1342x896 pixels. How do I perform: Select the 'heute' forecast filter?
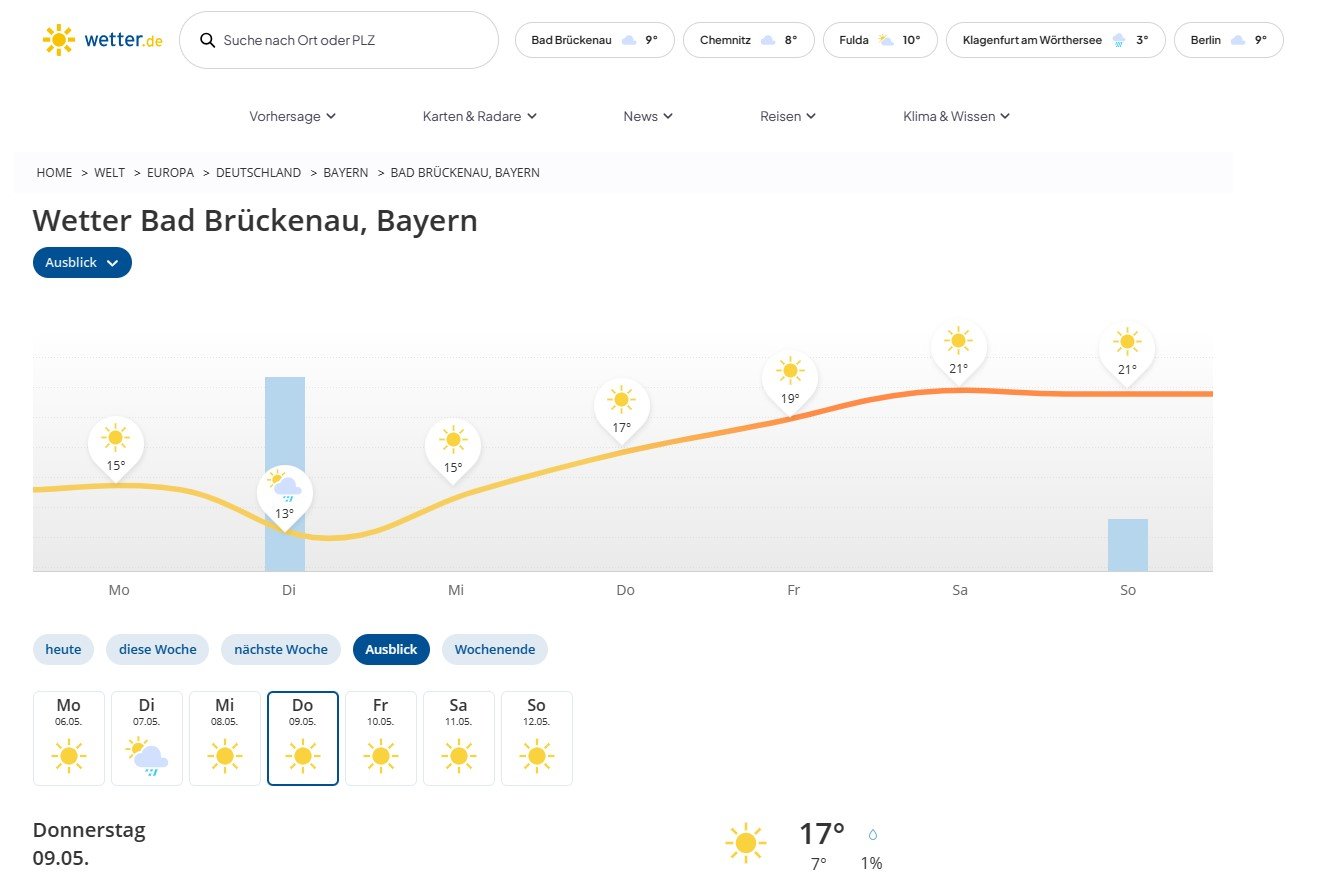click(63, 649)
